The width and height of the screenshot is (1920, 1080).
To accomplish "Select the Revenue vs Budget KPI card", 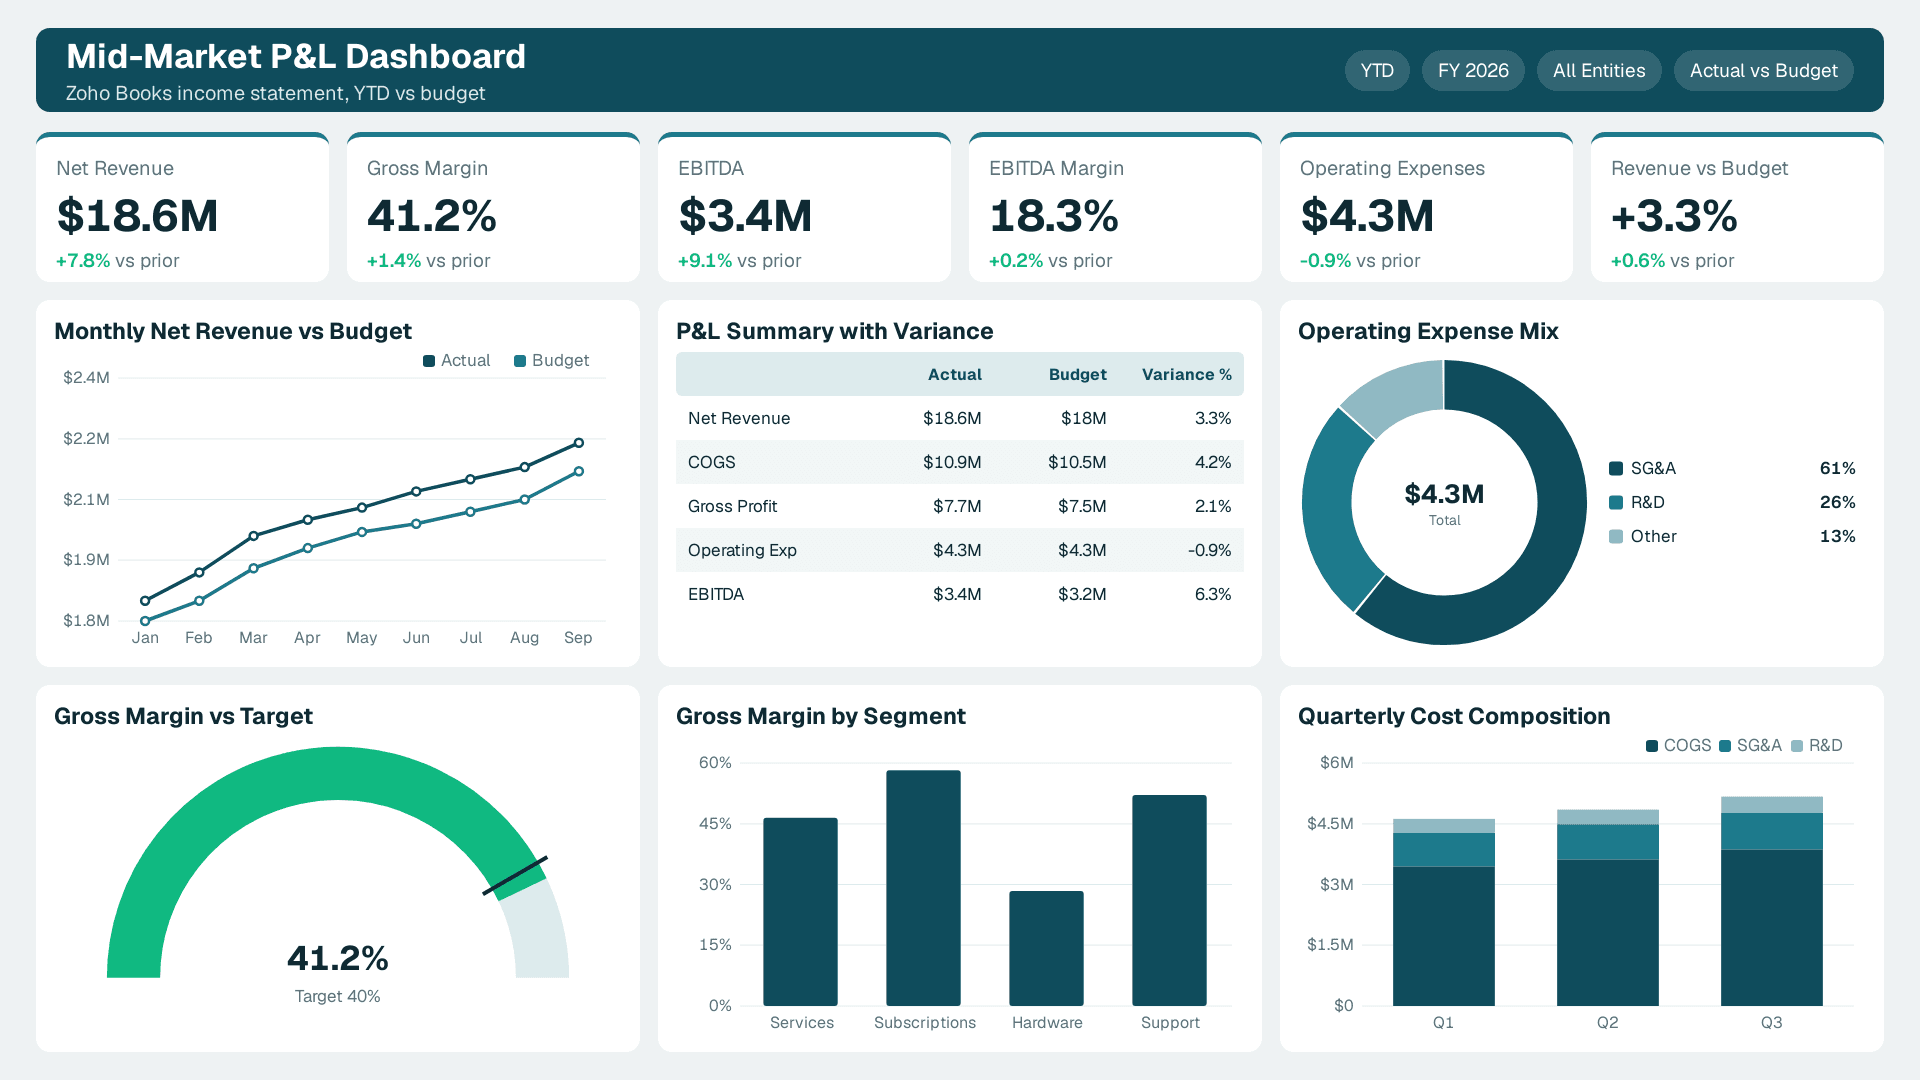I will 1737,207.
